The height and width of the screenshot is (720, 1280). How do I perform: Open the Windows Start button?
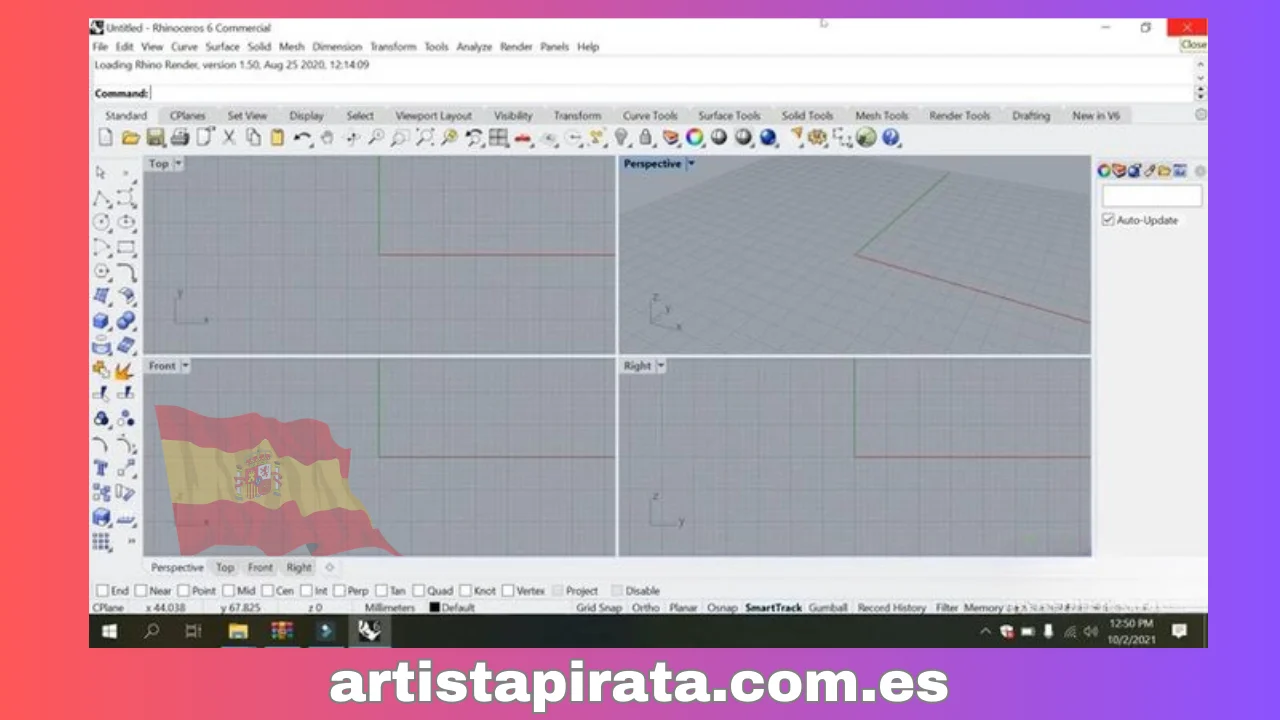click(110, 631)
